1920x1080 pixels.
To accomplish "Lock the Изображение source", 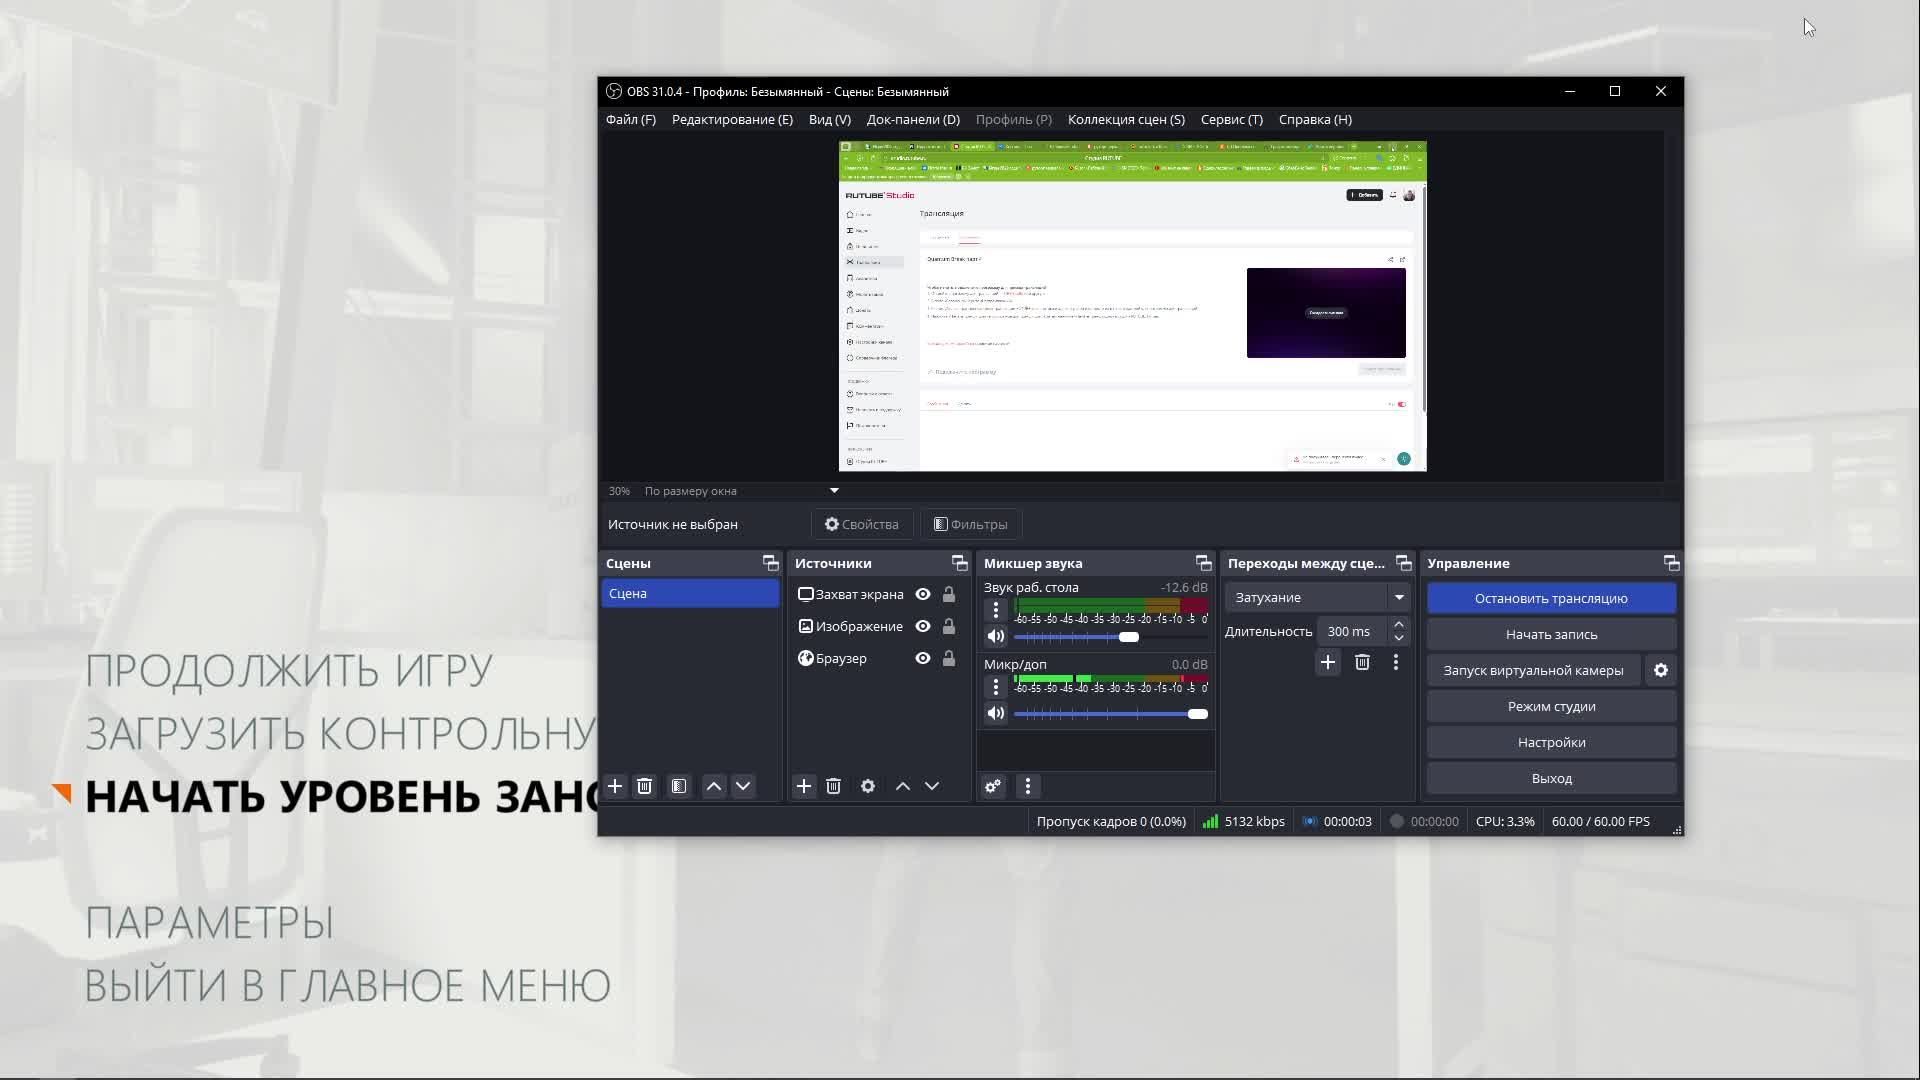I will (x=949, y=626).
